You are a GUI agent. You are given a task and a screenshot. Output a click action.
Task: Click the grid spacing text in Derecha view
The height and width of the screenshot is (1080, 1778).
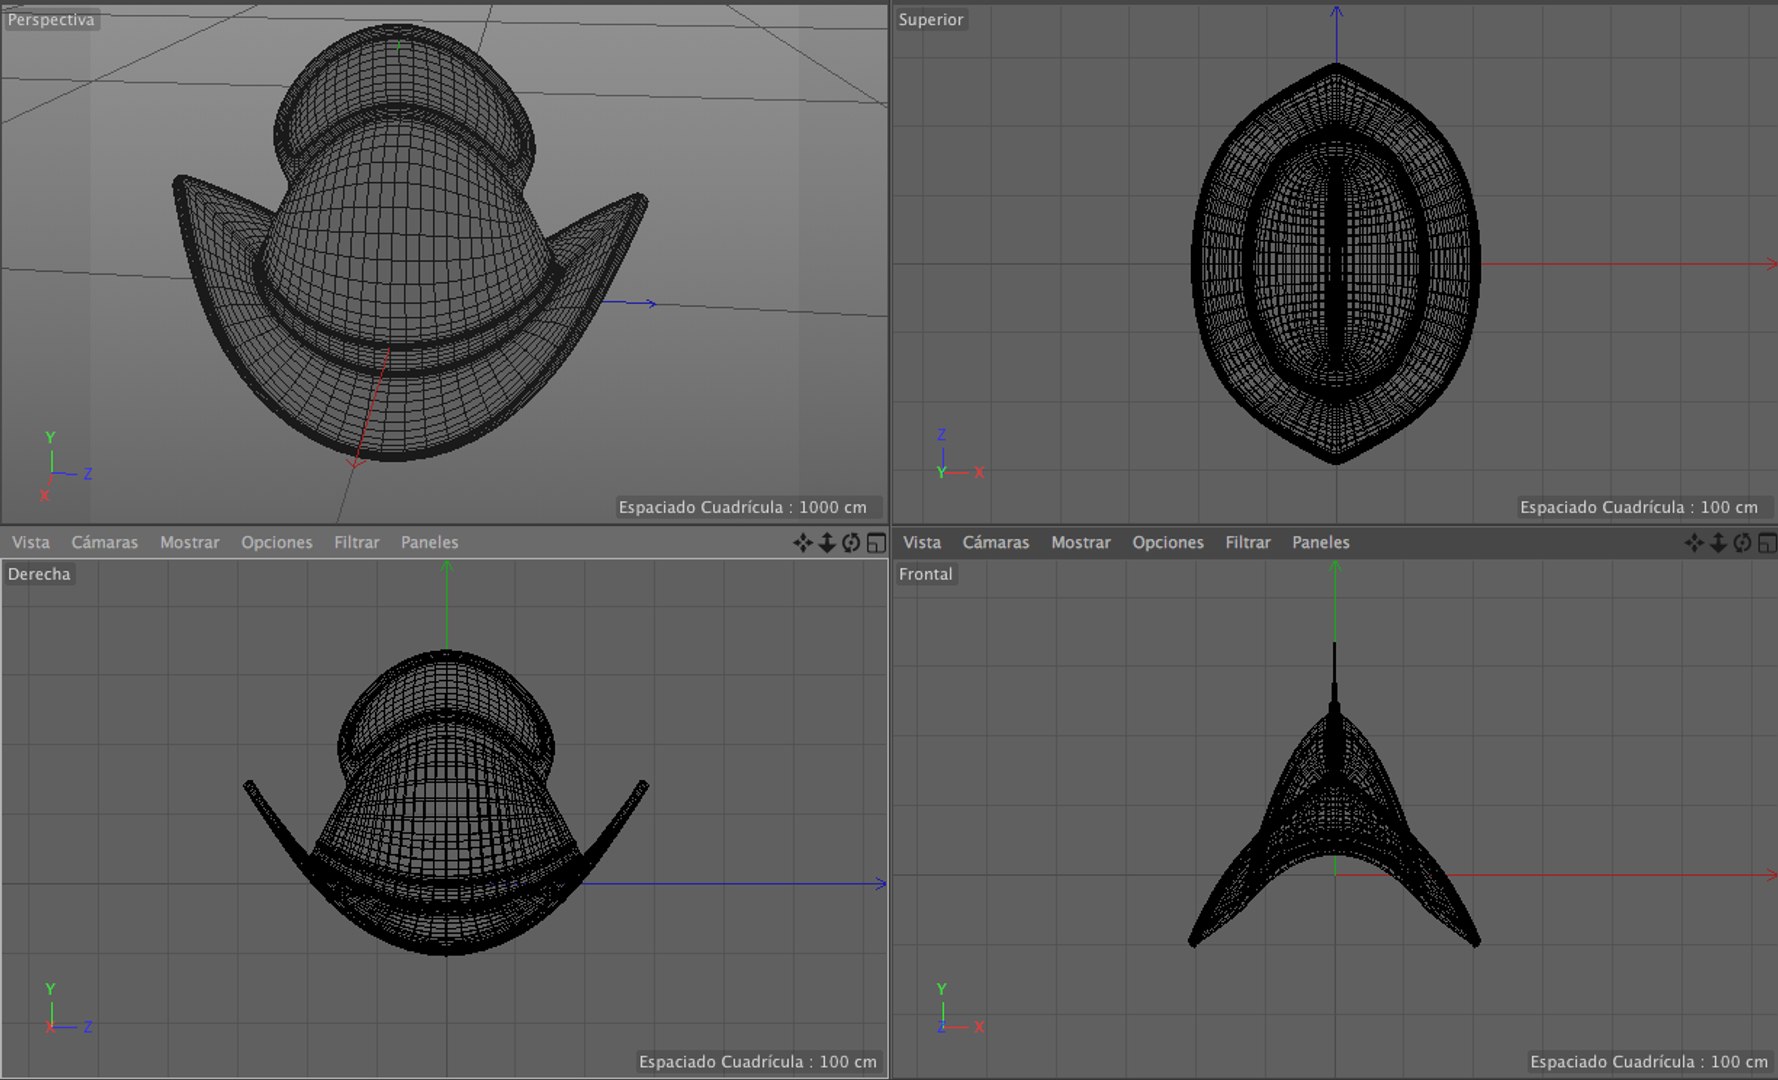tap(758, 1062)
